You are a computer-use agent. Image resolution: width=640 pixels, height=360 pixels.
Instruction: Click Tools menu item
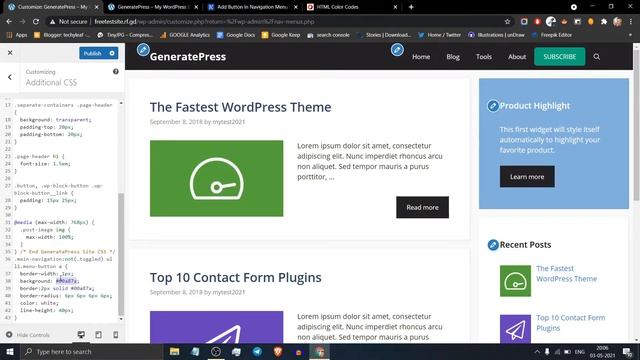click(x=484, y=57)
